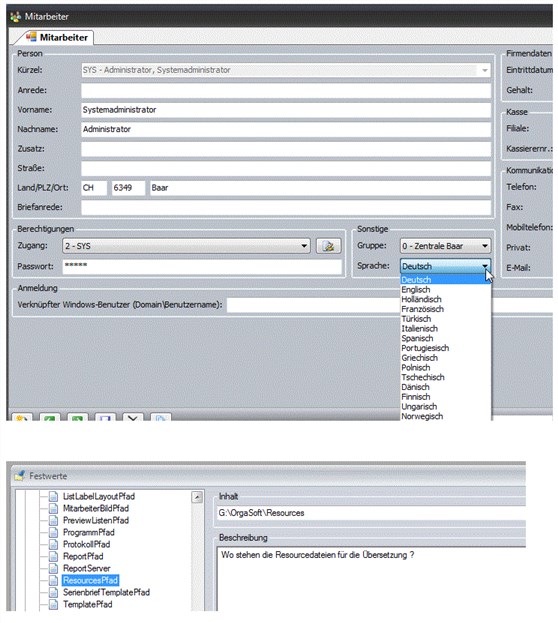558x623 pixels.
Task: Pick Französisch from the Sprache list
Action: click(446, 309)
